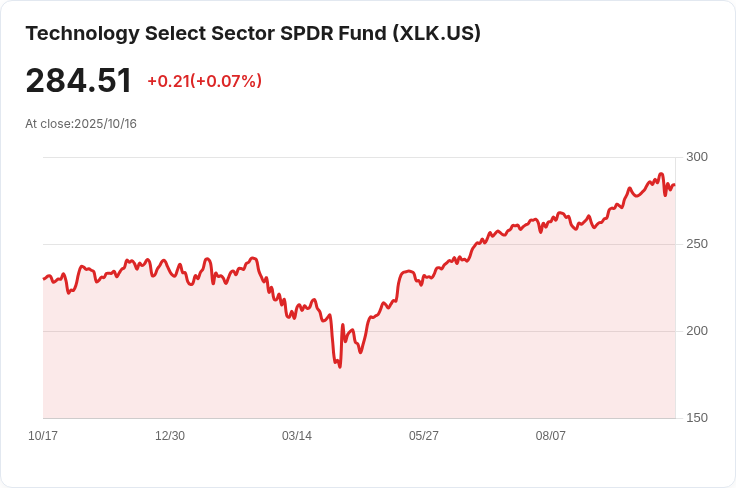Click the 05/27 x-axis date label

(423, 436)
